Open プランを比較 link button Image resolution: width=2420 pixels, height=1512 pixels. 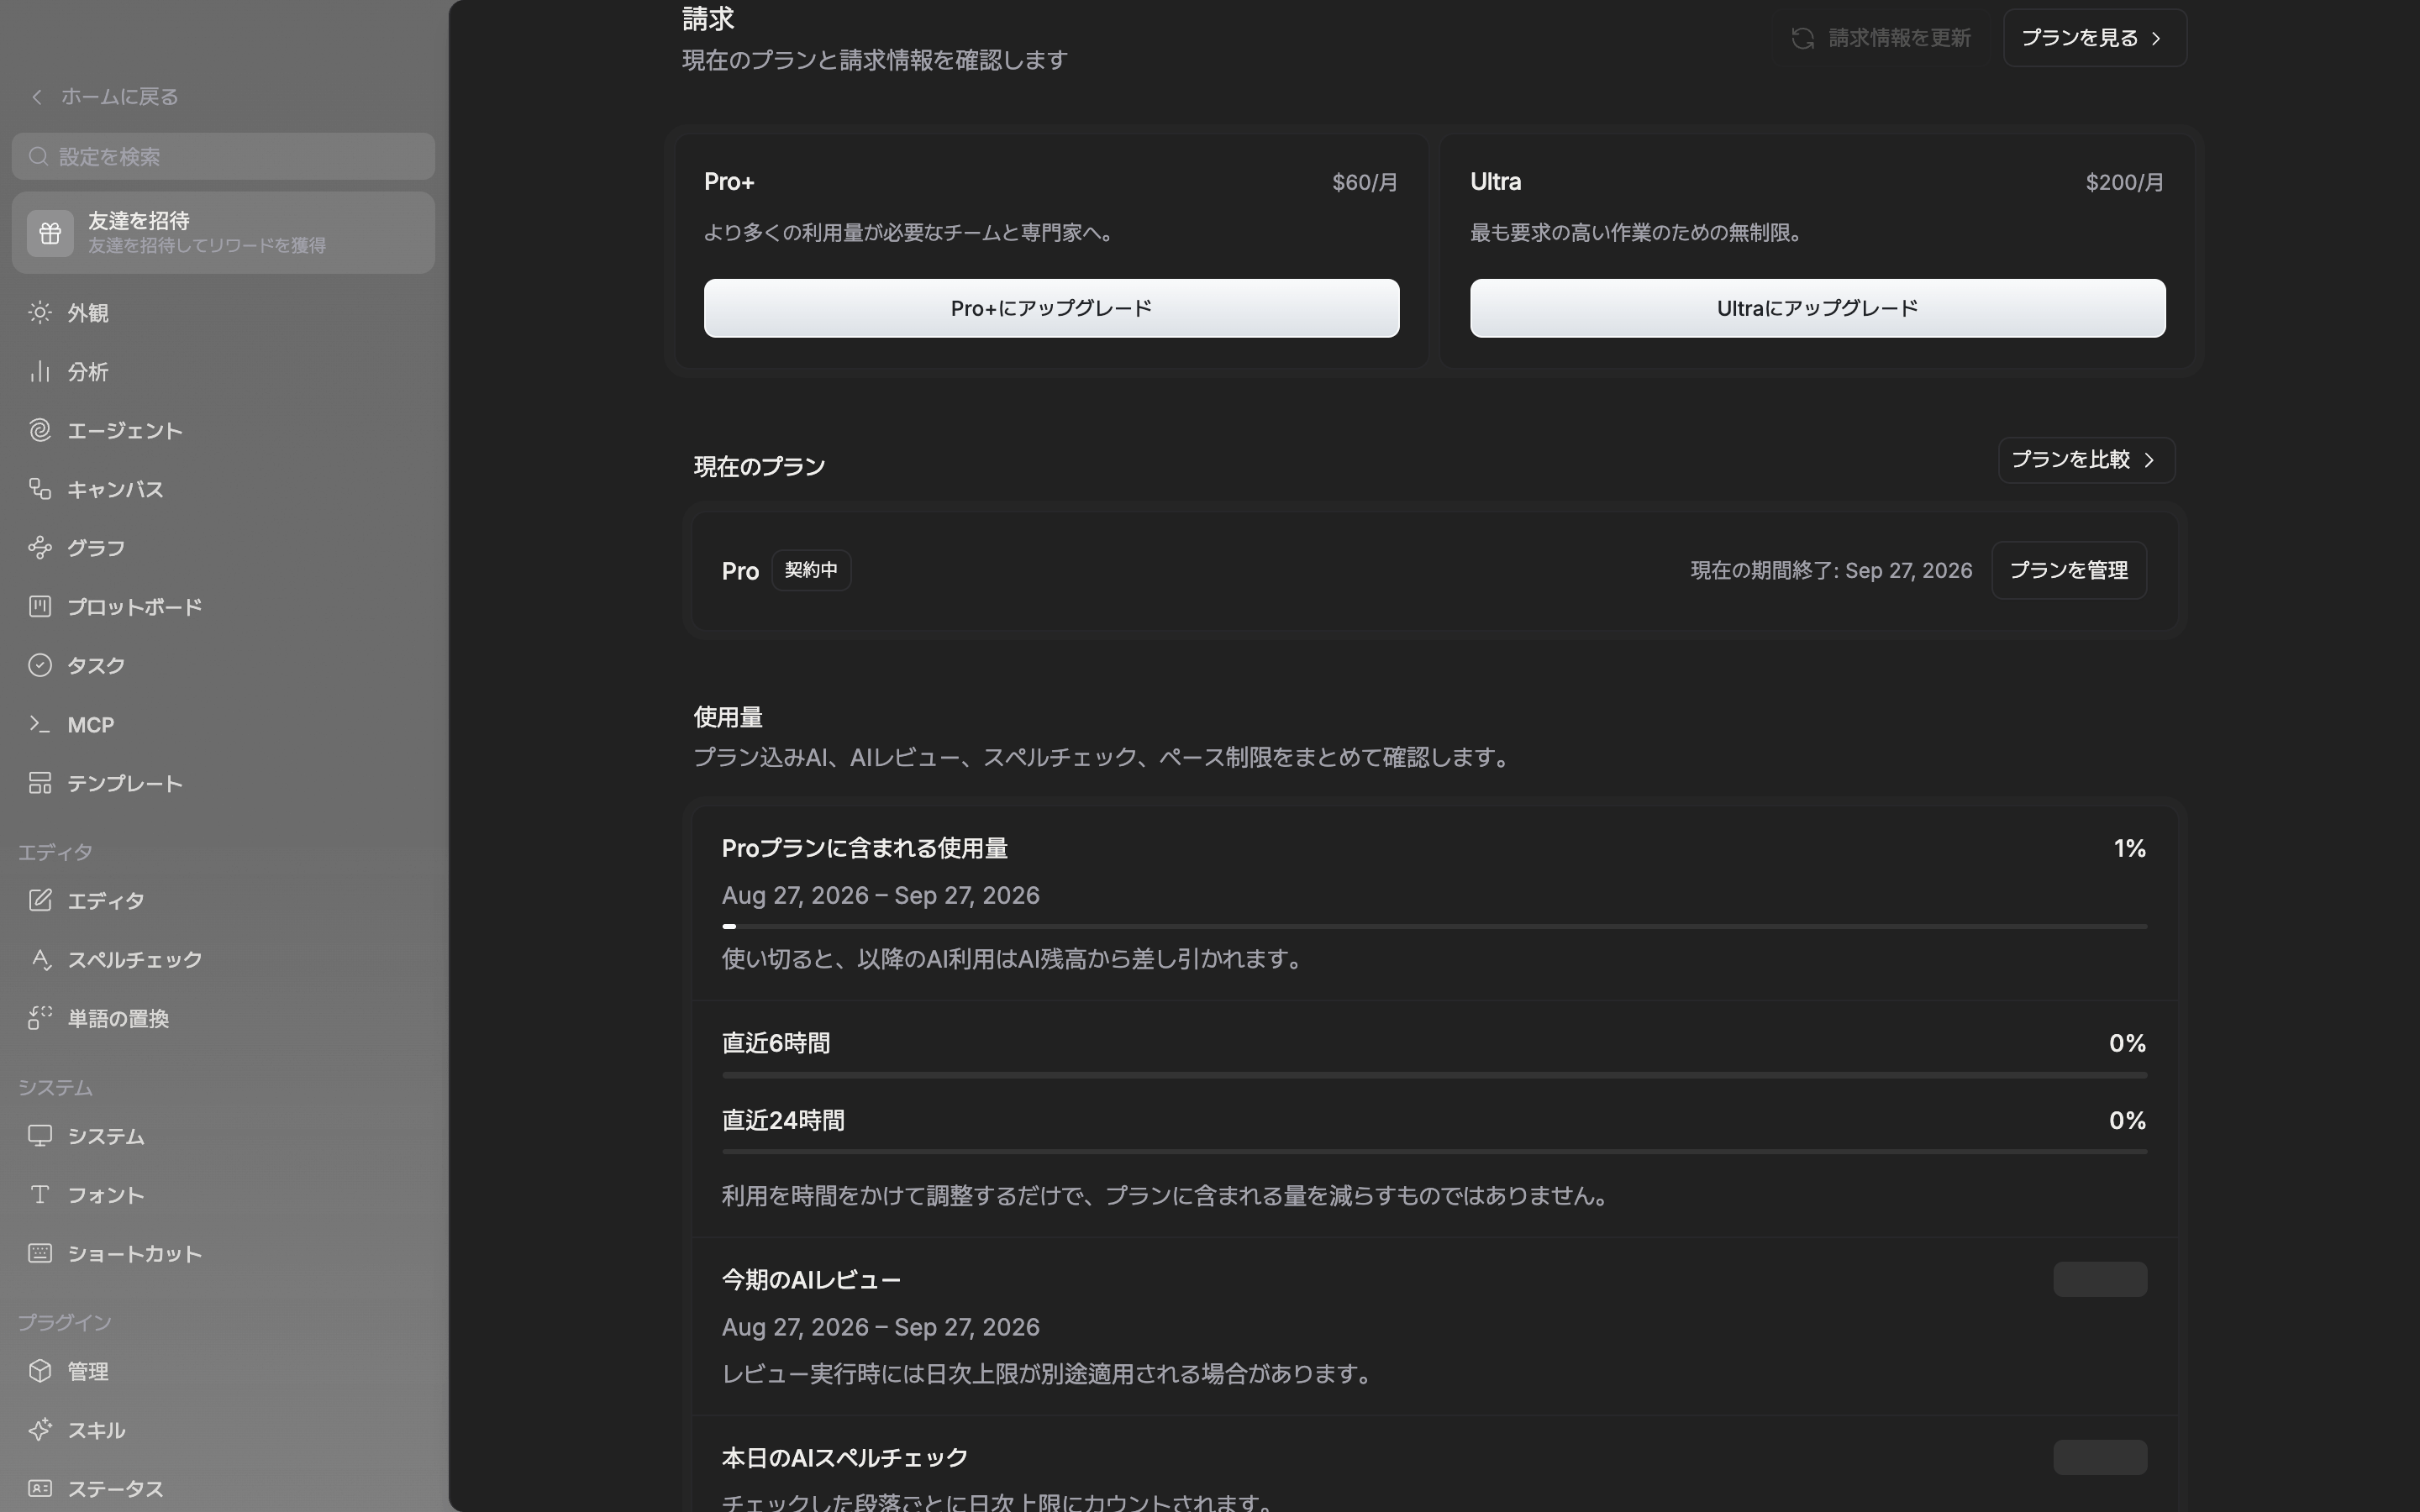(2086, 460)
